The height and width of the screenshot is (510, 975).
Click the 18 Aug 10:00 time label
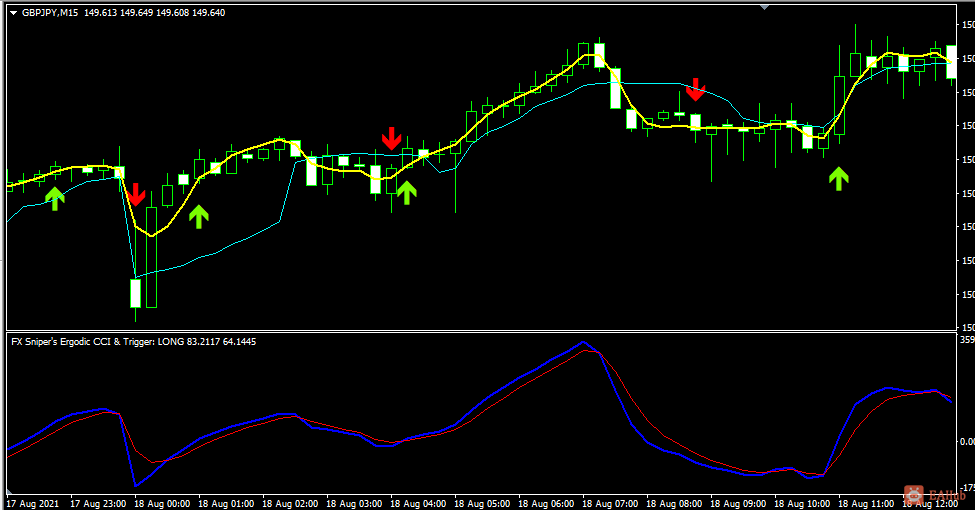pos(803,503)
